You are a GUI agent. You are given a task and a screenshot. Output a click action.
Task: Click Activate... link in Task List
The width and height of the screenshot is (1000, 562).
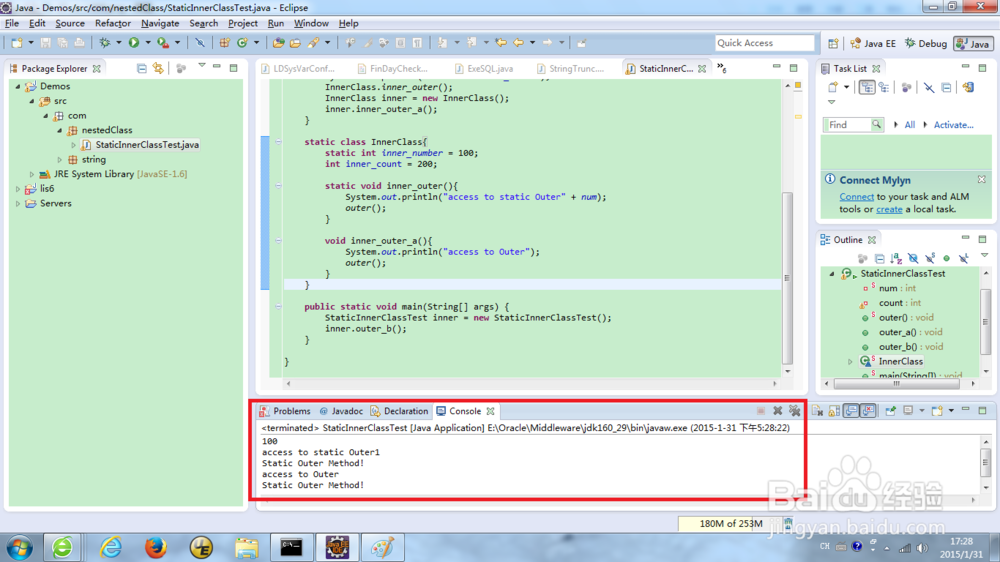(953, 125)
